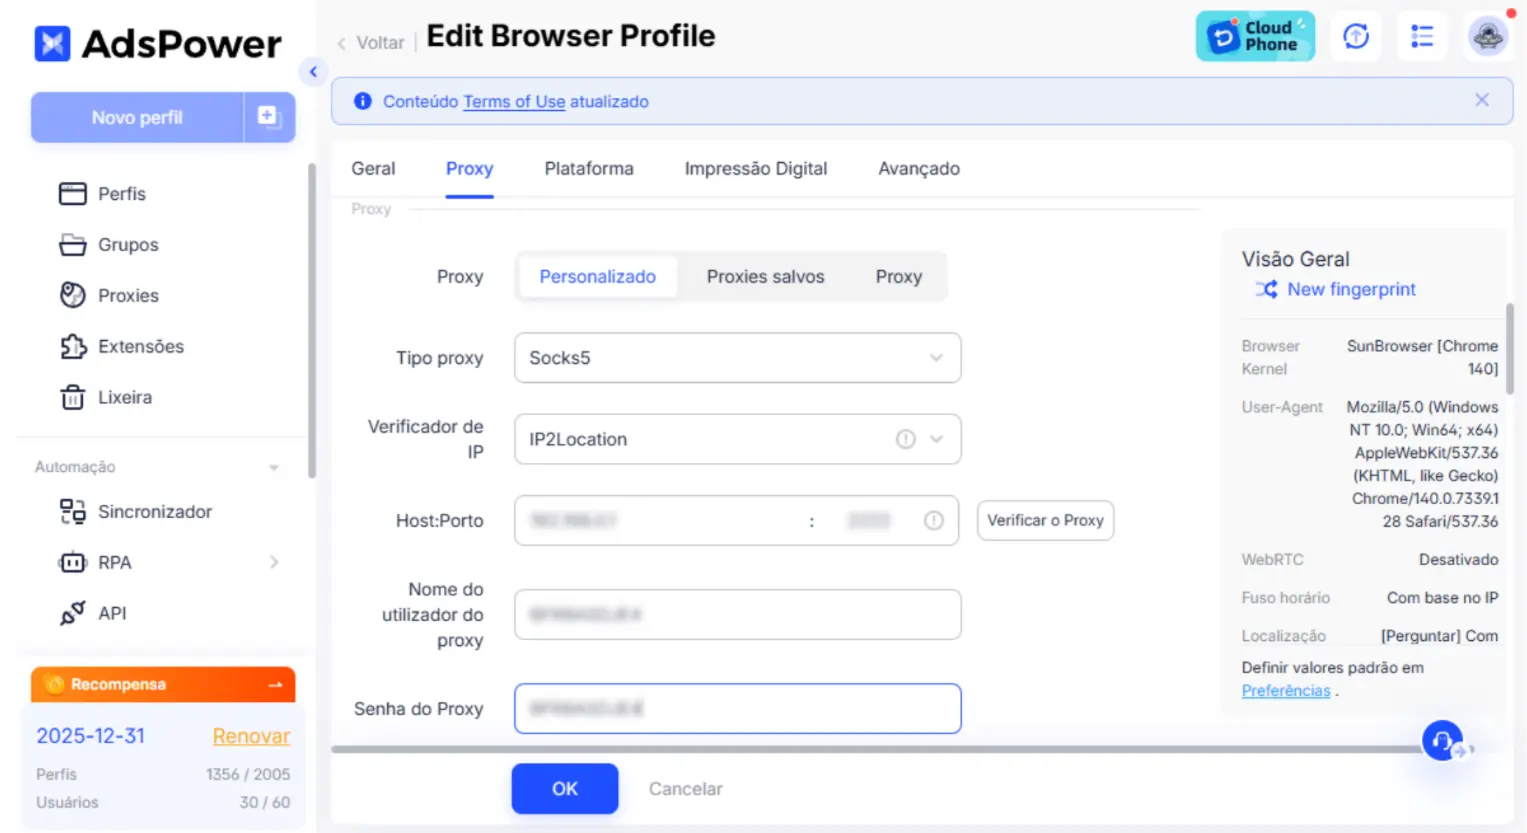Image resolution: width=1527 pixels, height=833 pixels.
Task: Open the Extensões sidebar item
Action: coord(140,347)
